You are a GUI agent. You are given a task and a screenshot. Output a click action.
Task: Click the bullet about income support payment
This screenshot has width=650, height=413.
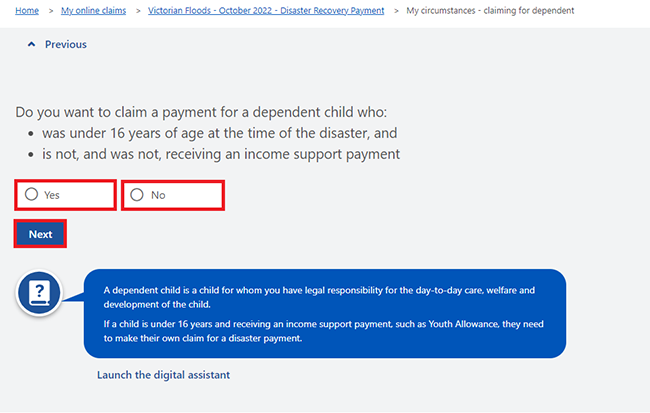pos(220,154)
